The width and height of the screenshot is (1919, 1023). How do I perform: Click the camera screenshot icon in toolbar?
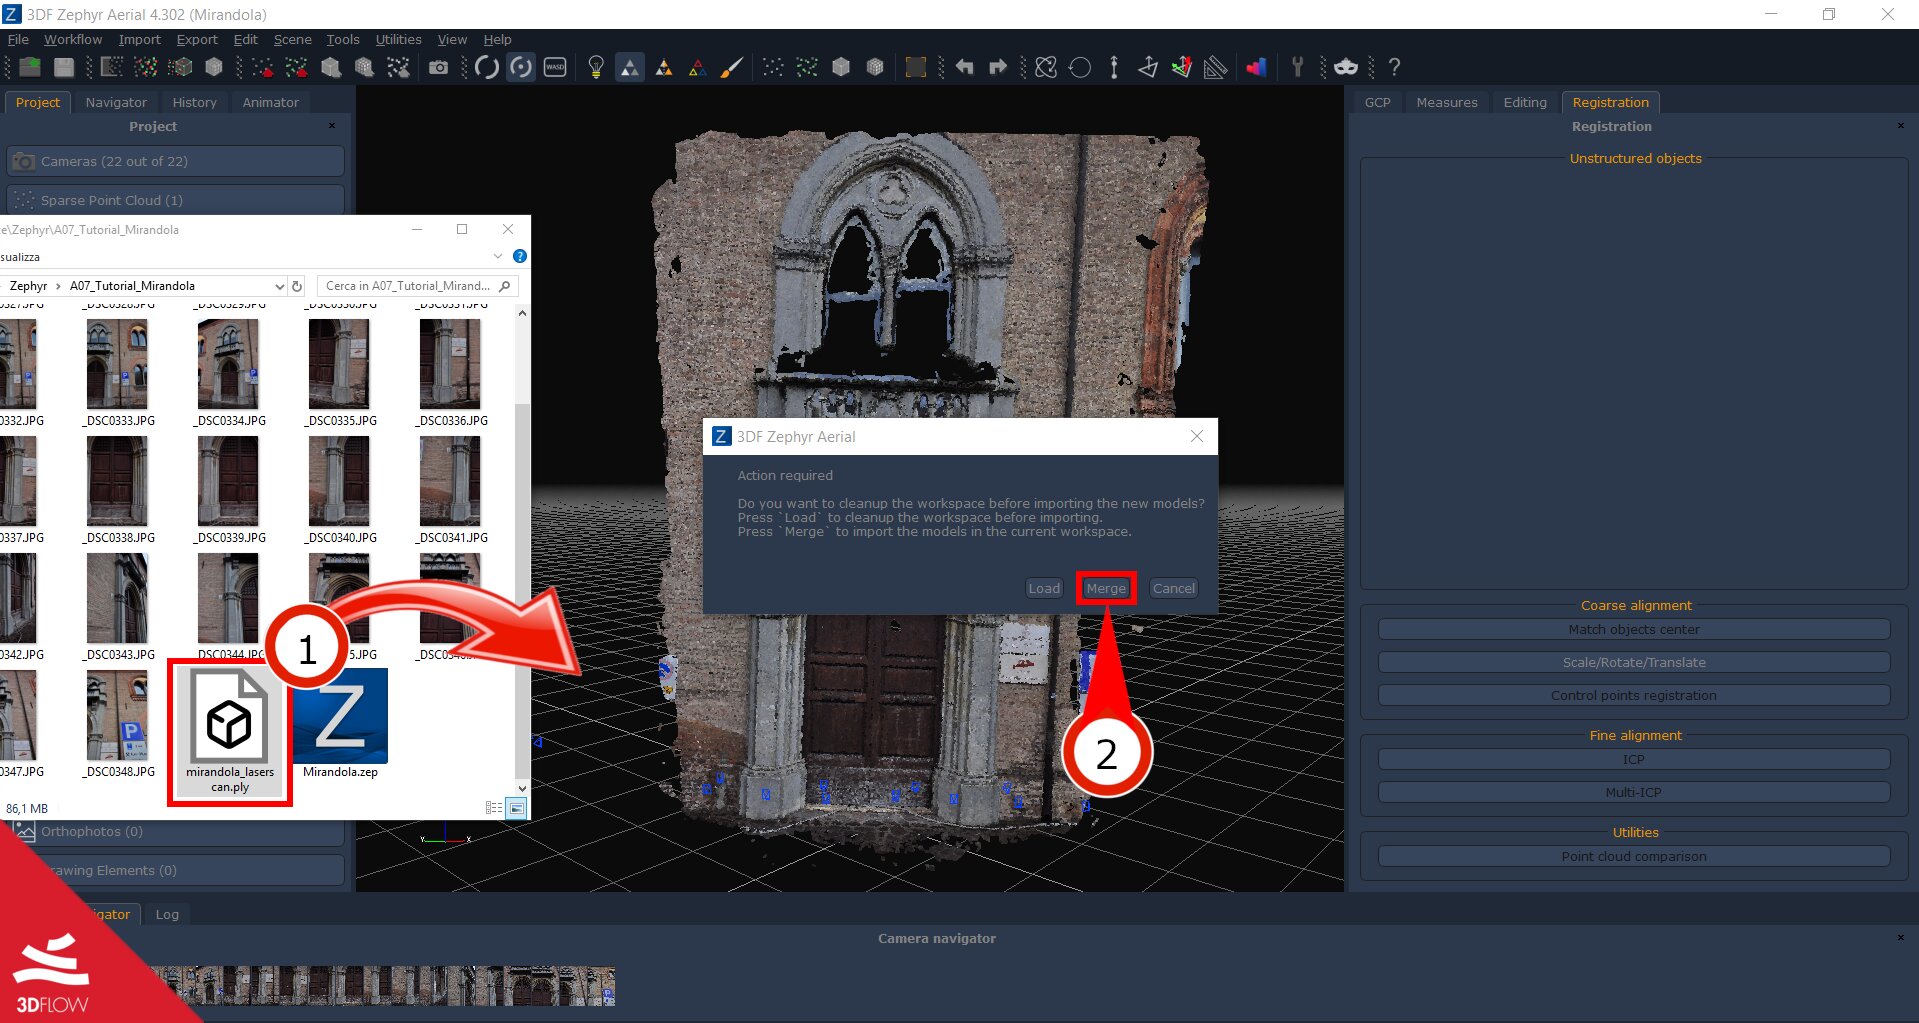coord(438,67)
